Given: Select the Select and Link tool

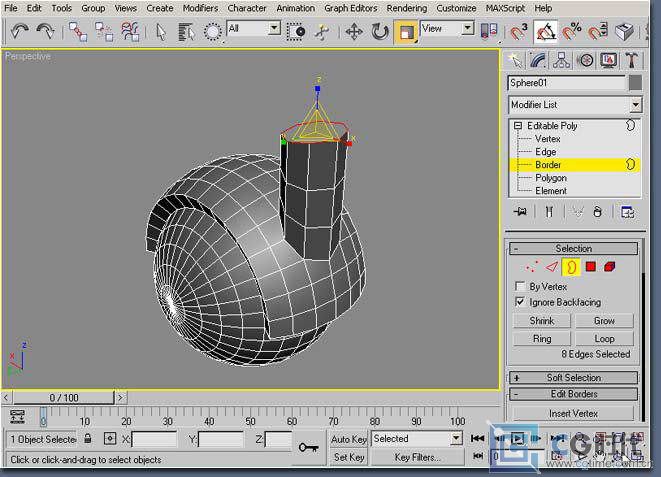Looking at the screenshot, I should 78,32.
